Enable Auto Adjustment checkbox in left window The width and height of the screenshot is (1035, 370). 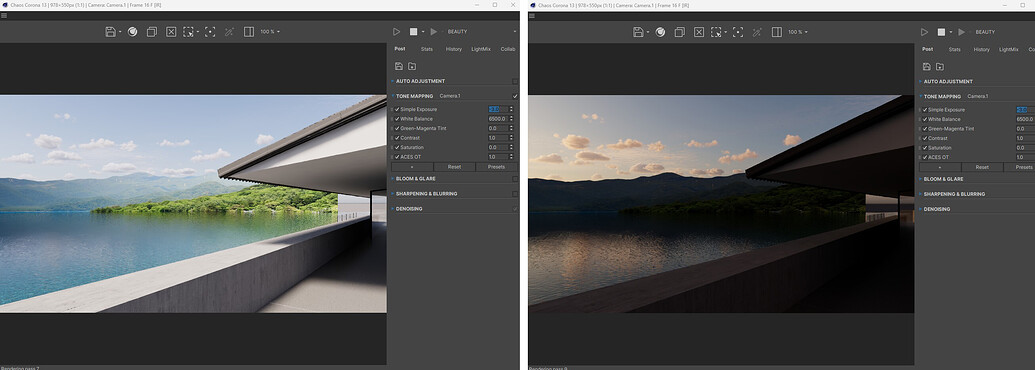tap(515, 81)
